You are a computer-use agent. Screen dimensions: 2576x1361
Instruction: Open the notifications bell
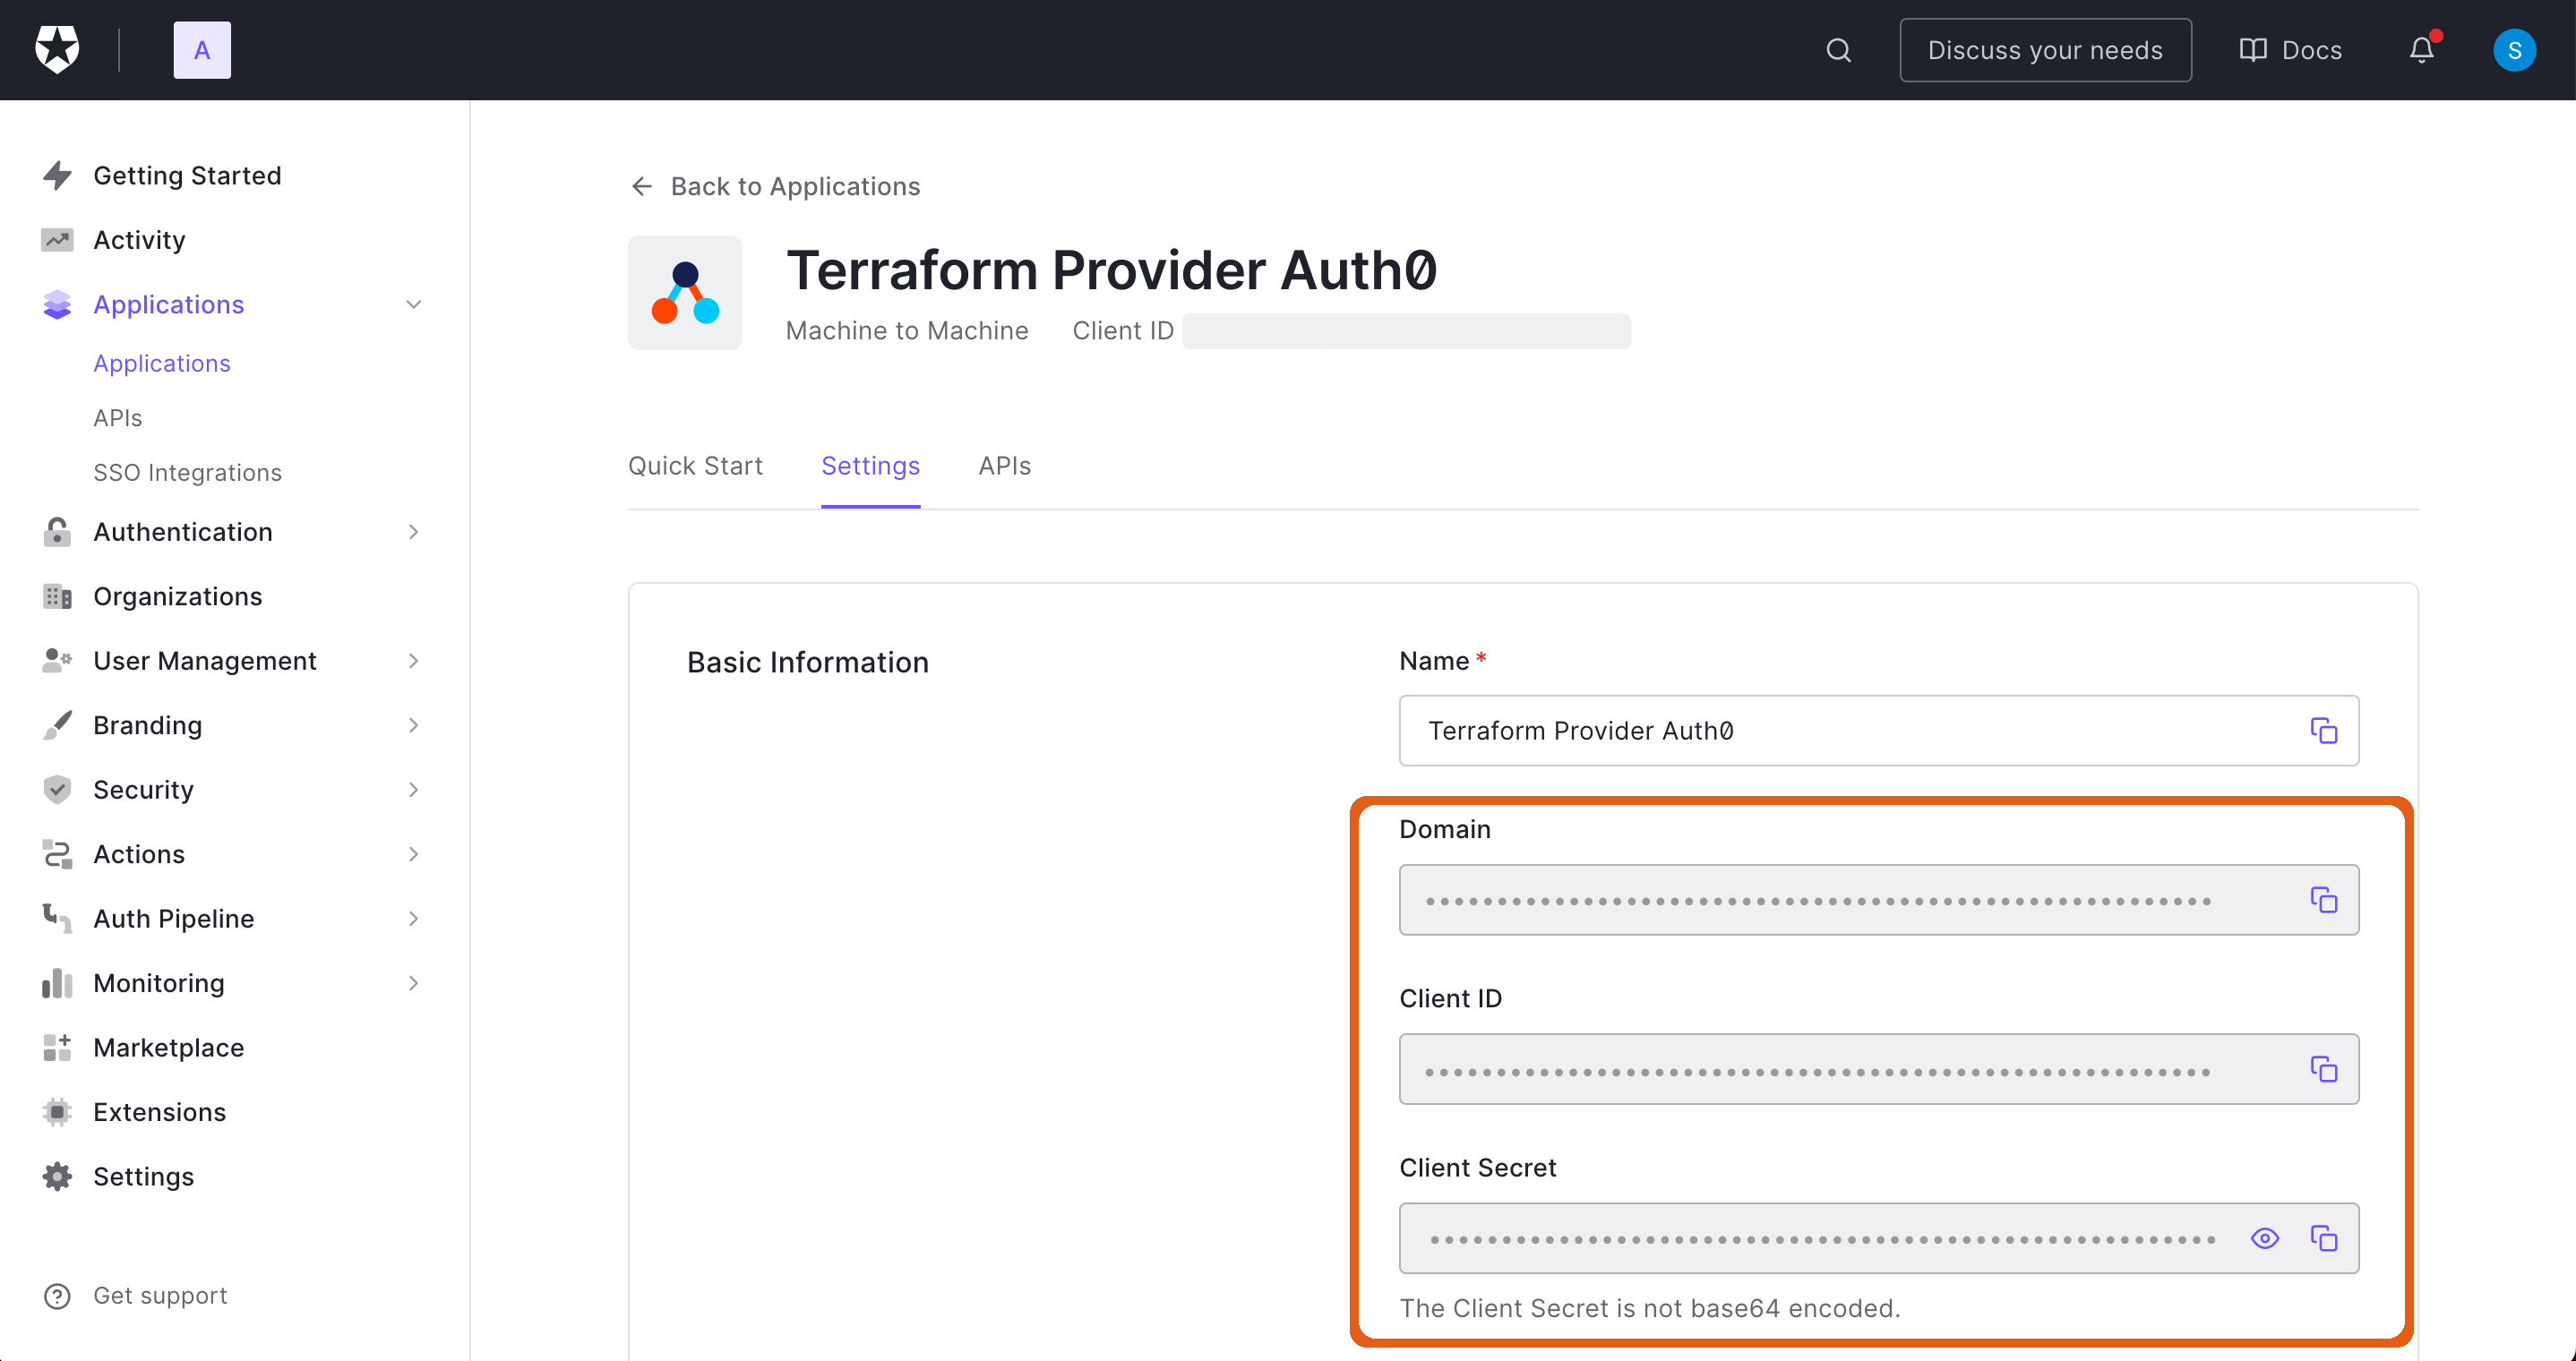click(2421, 50)
